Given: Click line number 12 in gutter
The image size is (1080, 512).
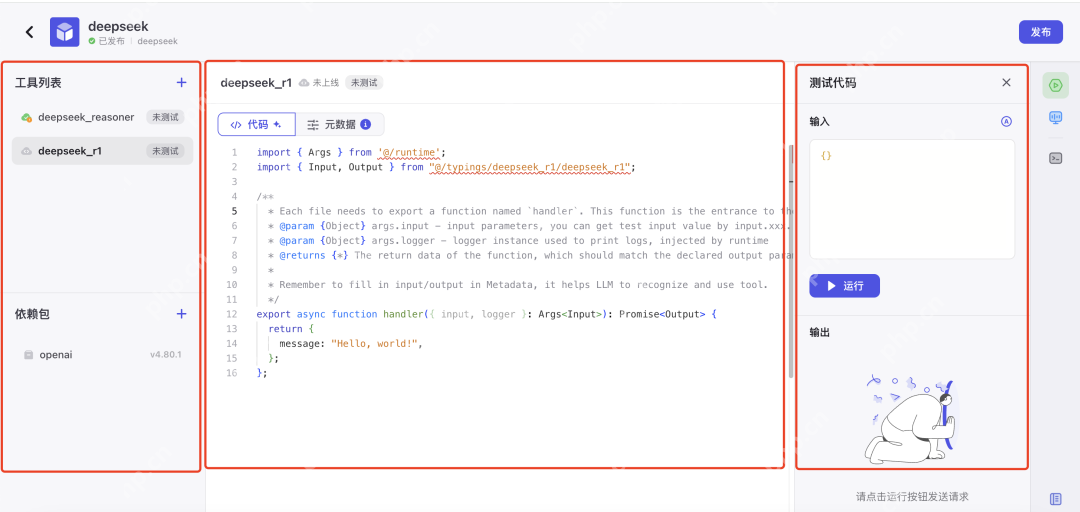Looking at the screenshot, I should pos(231,314).
